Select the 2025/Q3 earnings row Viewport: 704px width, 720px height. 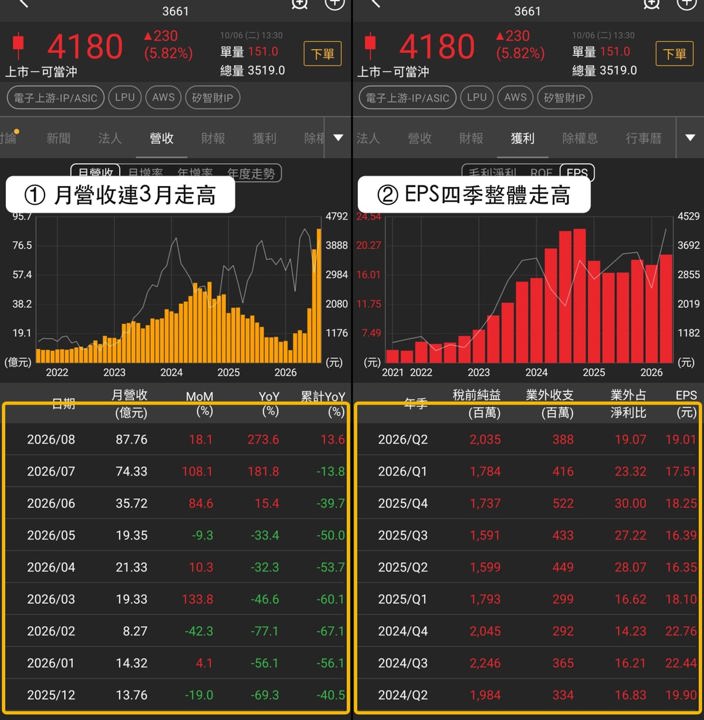(x=528, y=535)
